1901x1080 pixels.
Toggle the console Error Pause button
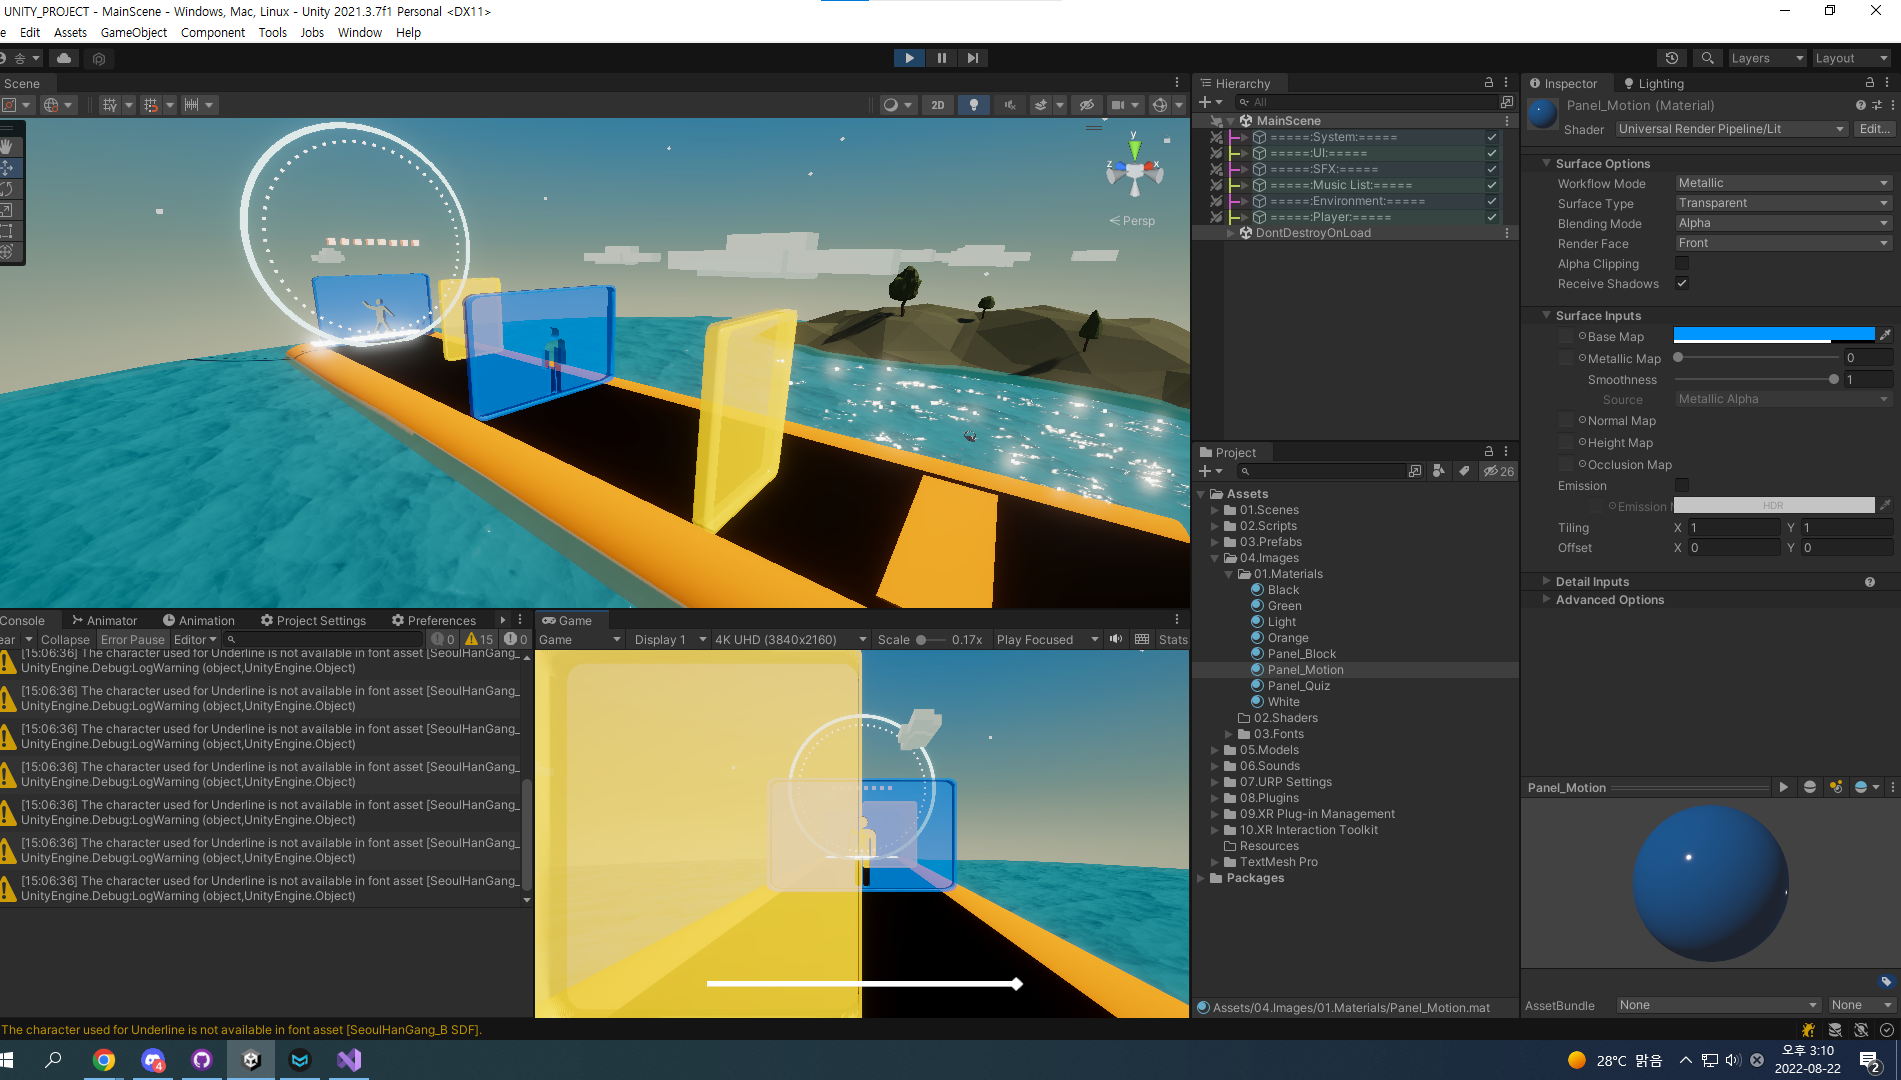[x=132, y=639]
